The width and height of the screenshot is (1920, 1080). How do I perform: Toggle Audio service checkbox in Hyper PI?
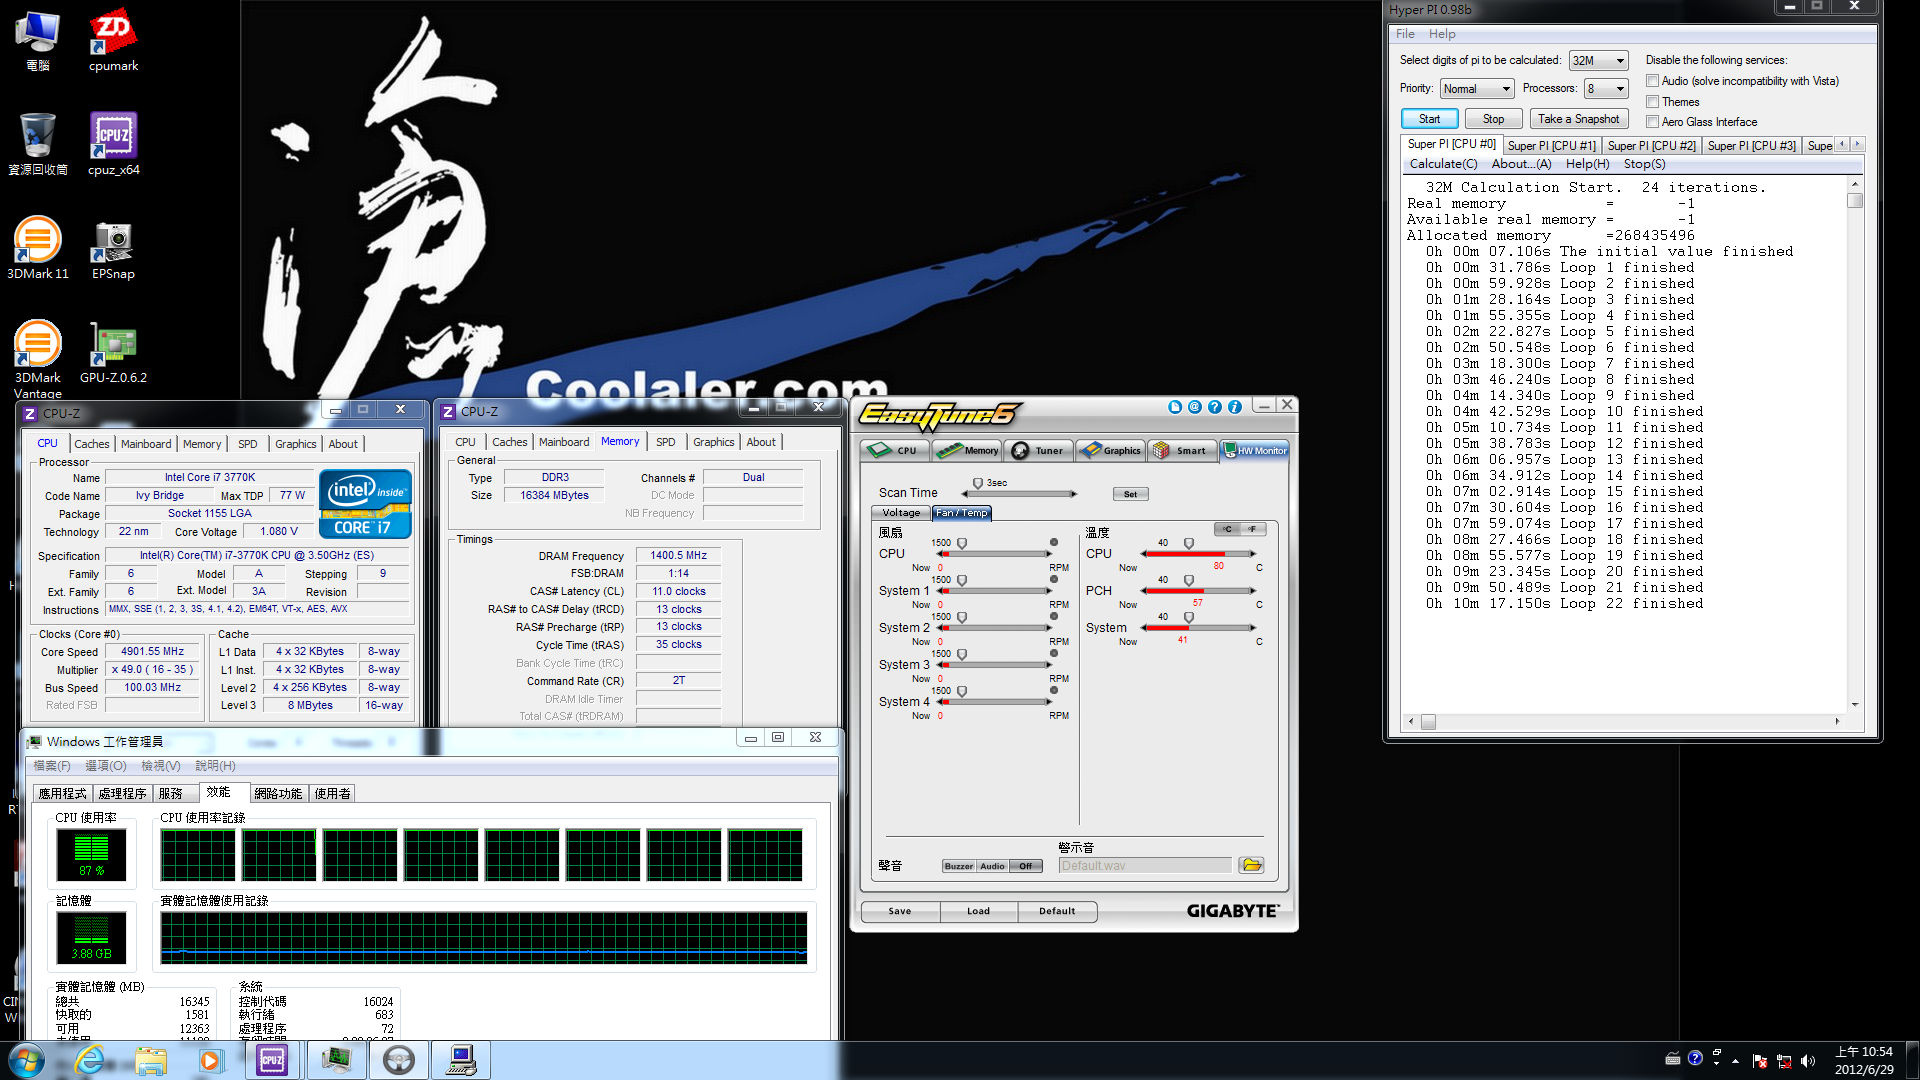click(1653, 81)
